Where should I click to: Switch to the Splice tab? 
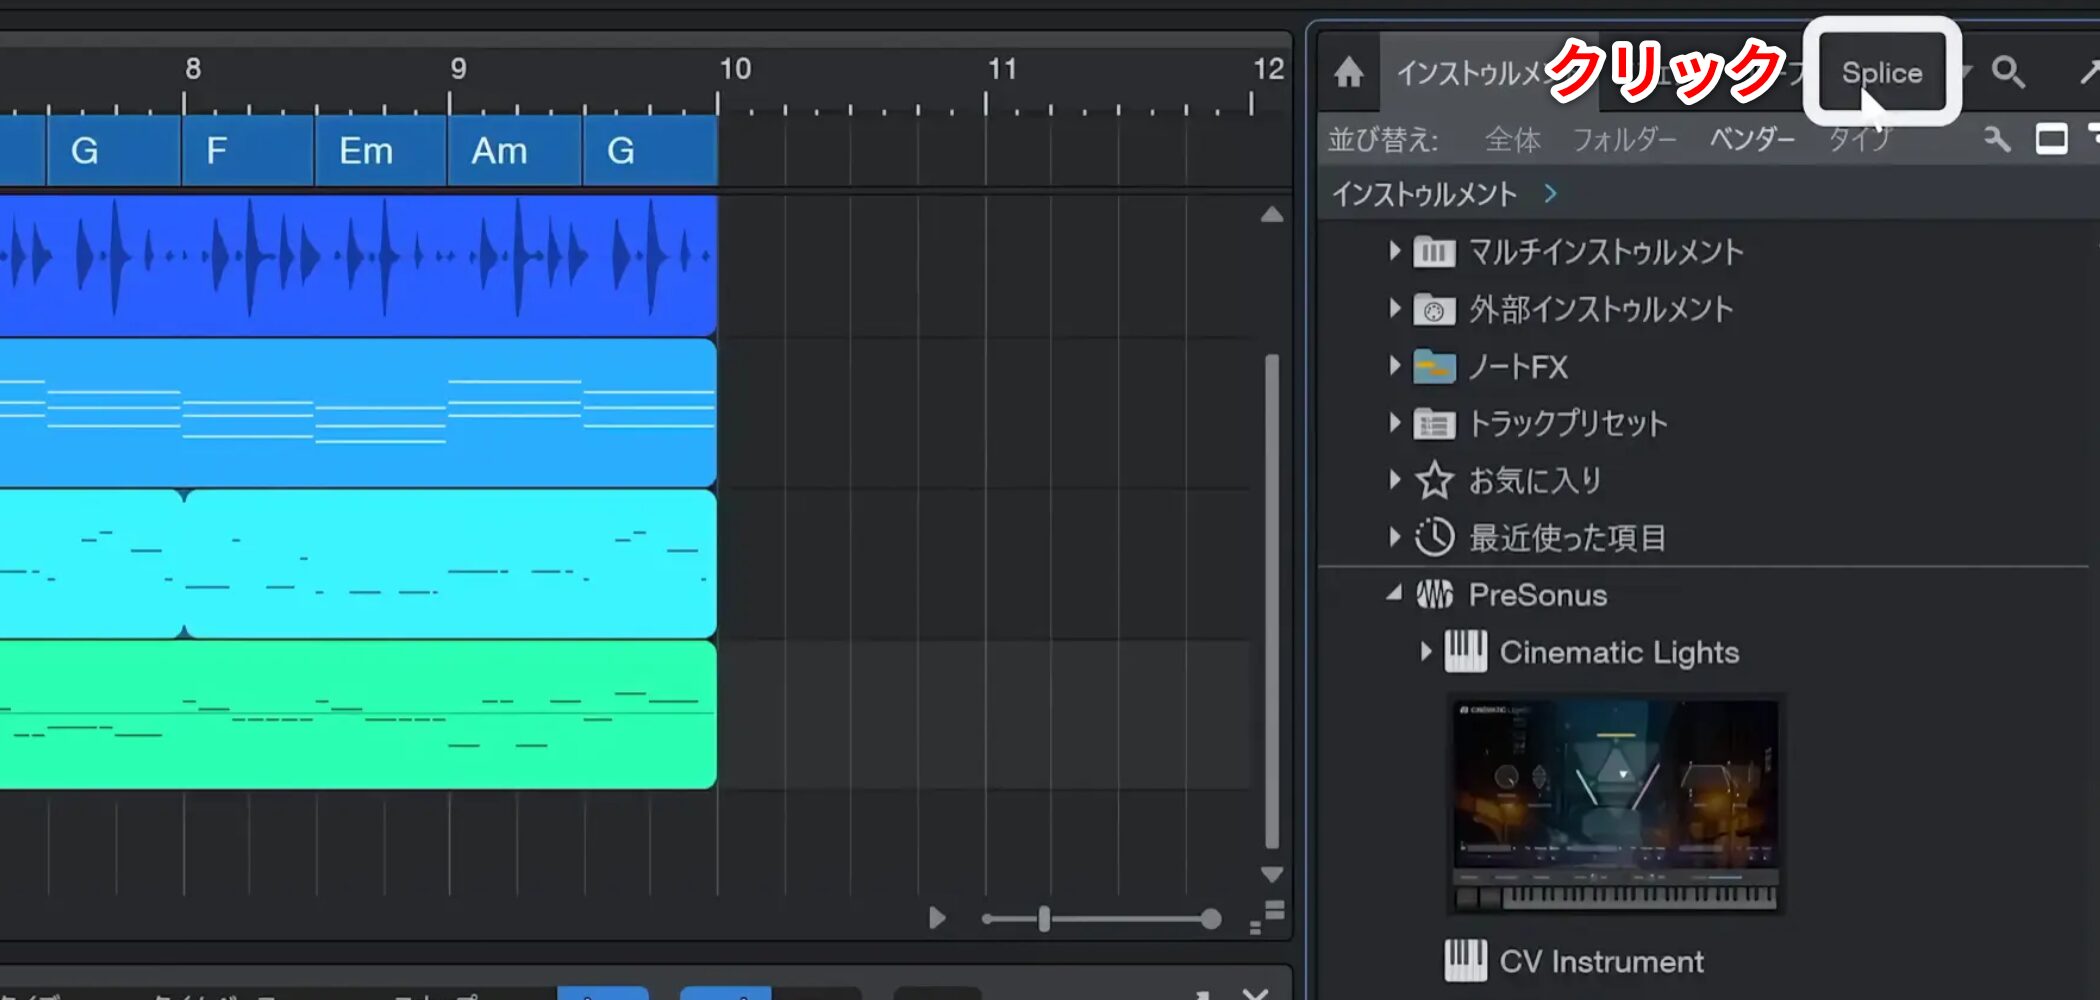tap(1881, 73)
